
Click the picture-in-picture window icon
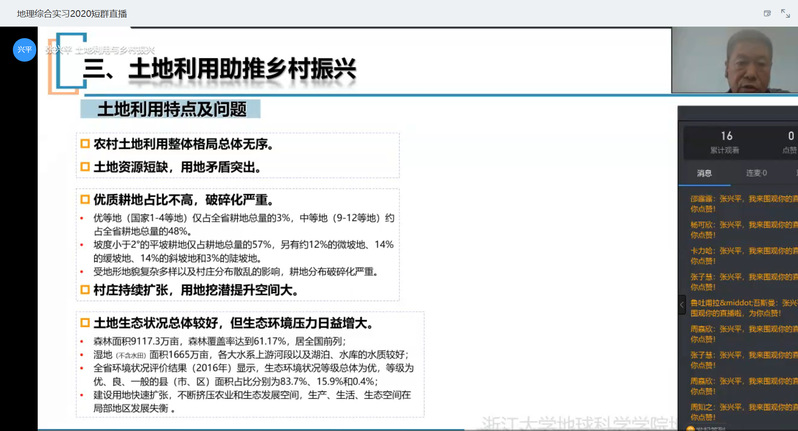pos(767,13)
